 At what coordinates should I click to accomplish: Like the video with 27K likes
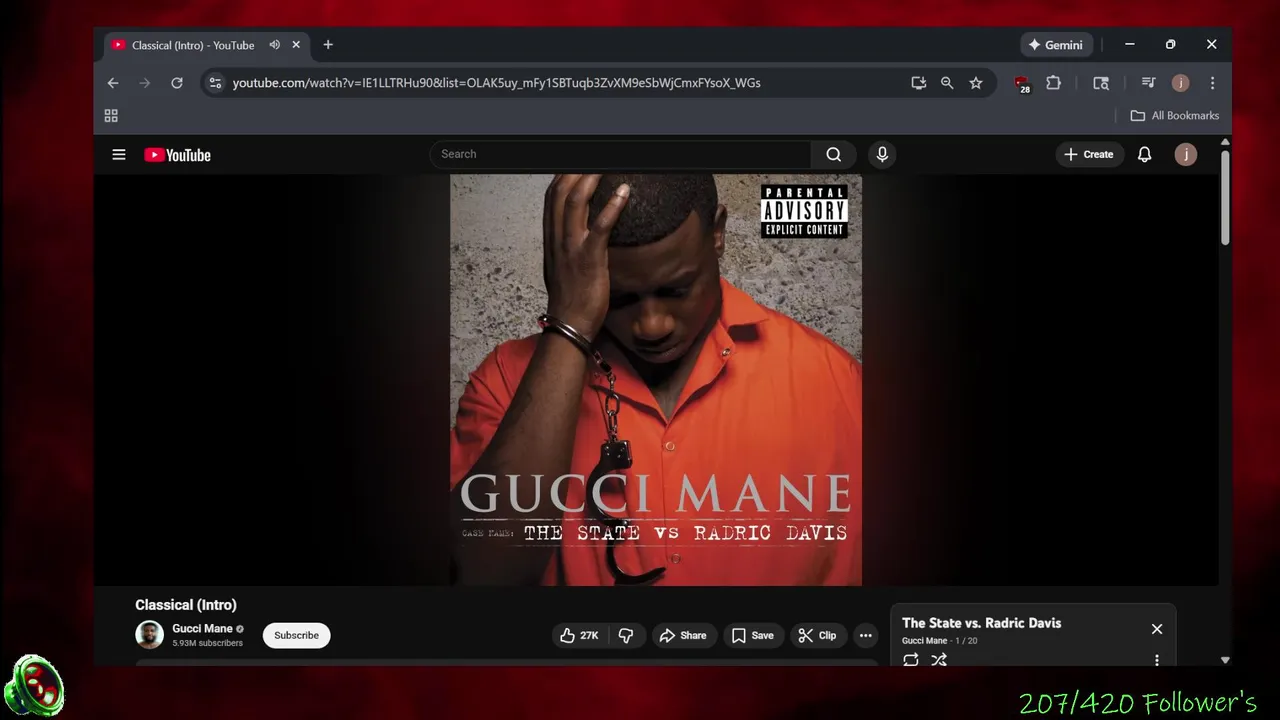point(579,635)
